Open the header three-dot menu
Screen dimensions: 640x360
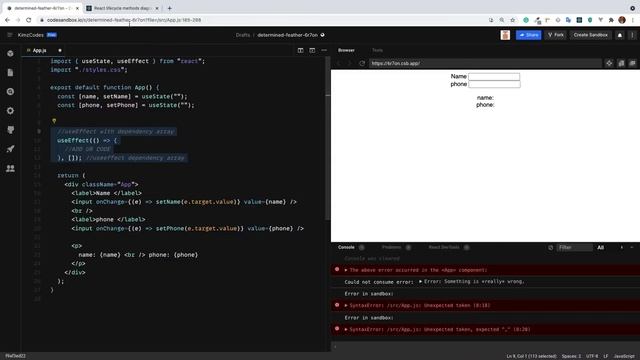632,35
